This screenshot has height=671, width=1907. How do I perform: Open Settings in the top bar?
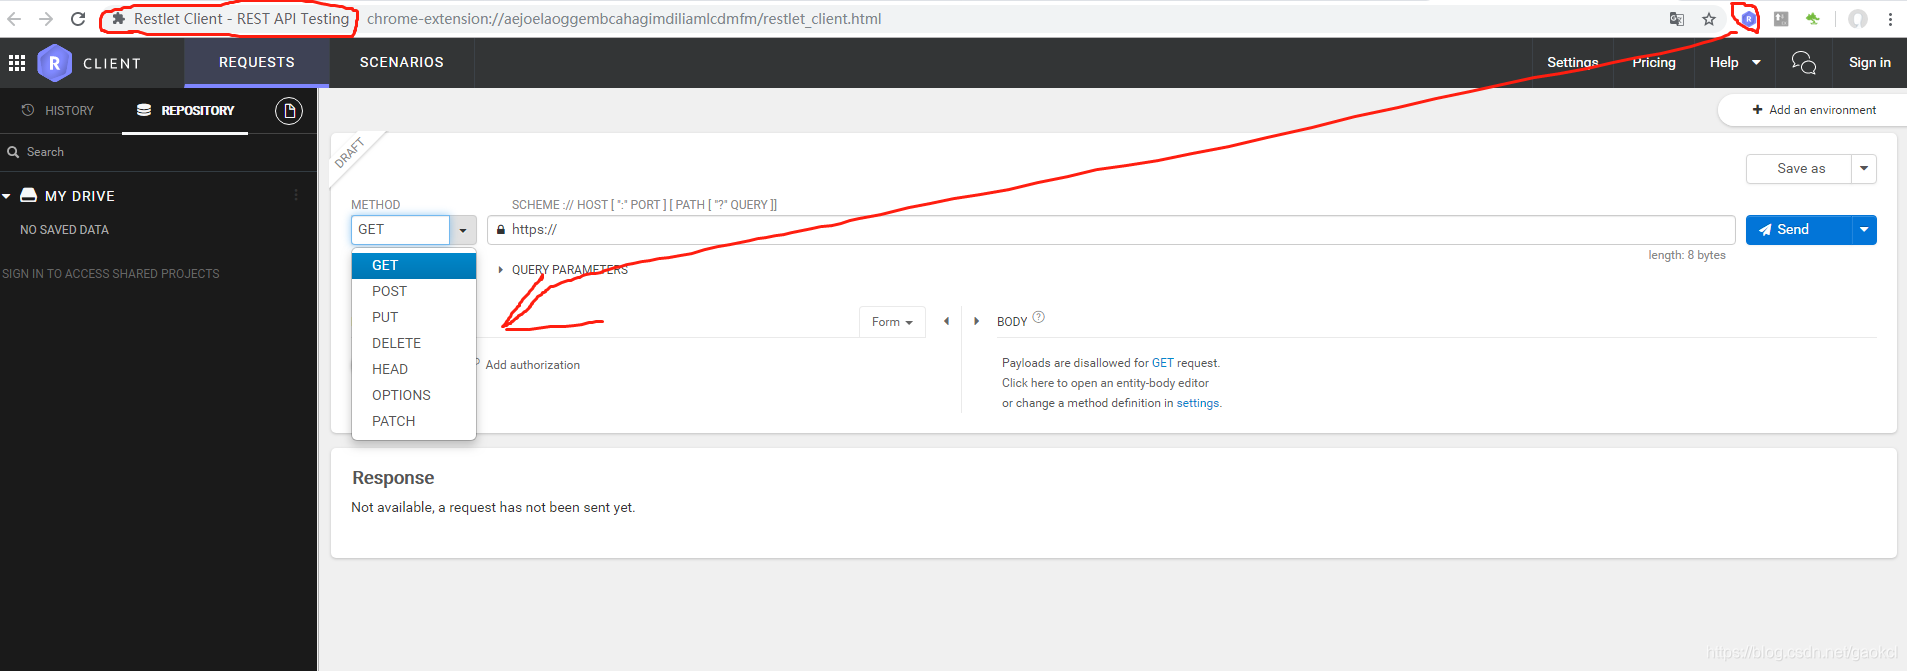(x=1572, y=62)
